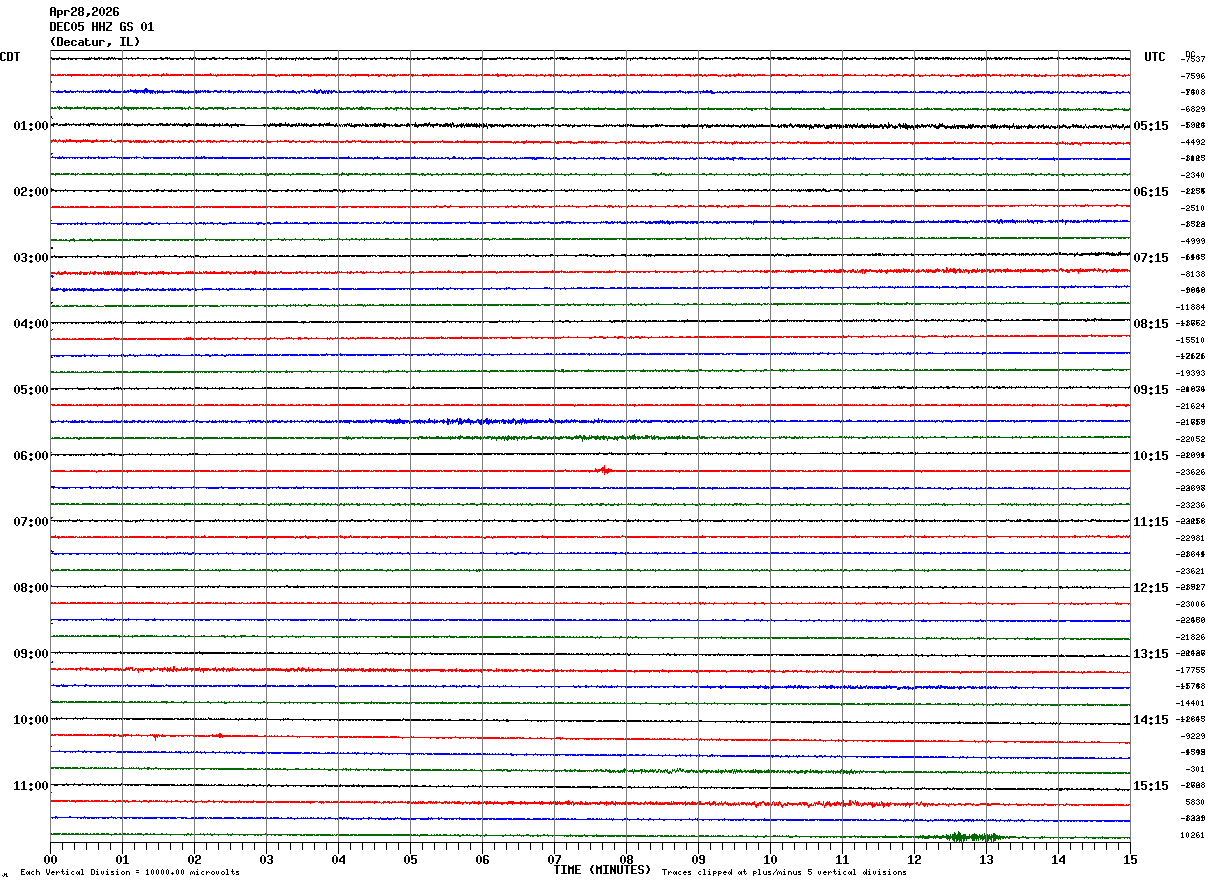Click the DC offset value -2510

(x=1193, y=208)
